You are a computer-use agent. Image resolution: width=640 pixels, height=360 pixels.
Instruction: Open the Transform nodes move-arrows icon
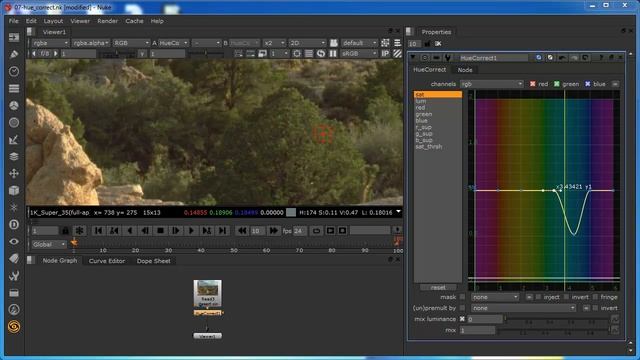pyautogui.click(x=14, y=173)
